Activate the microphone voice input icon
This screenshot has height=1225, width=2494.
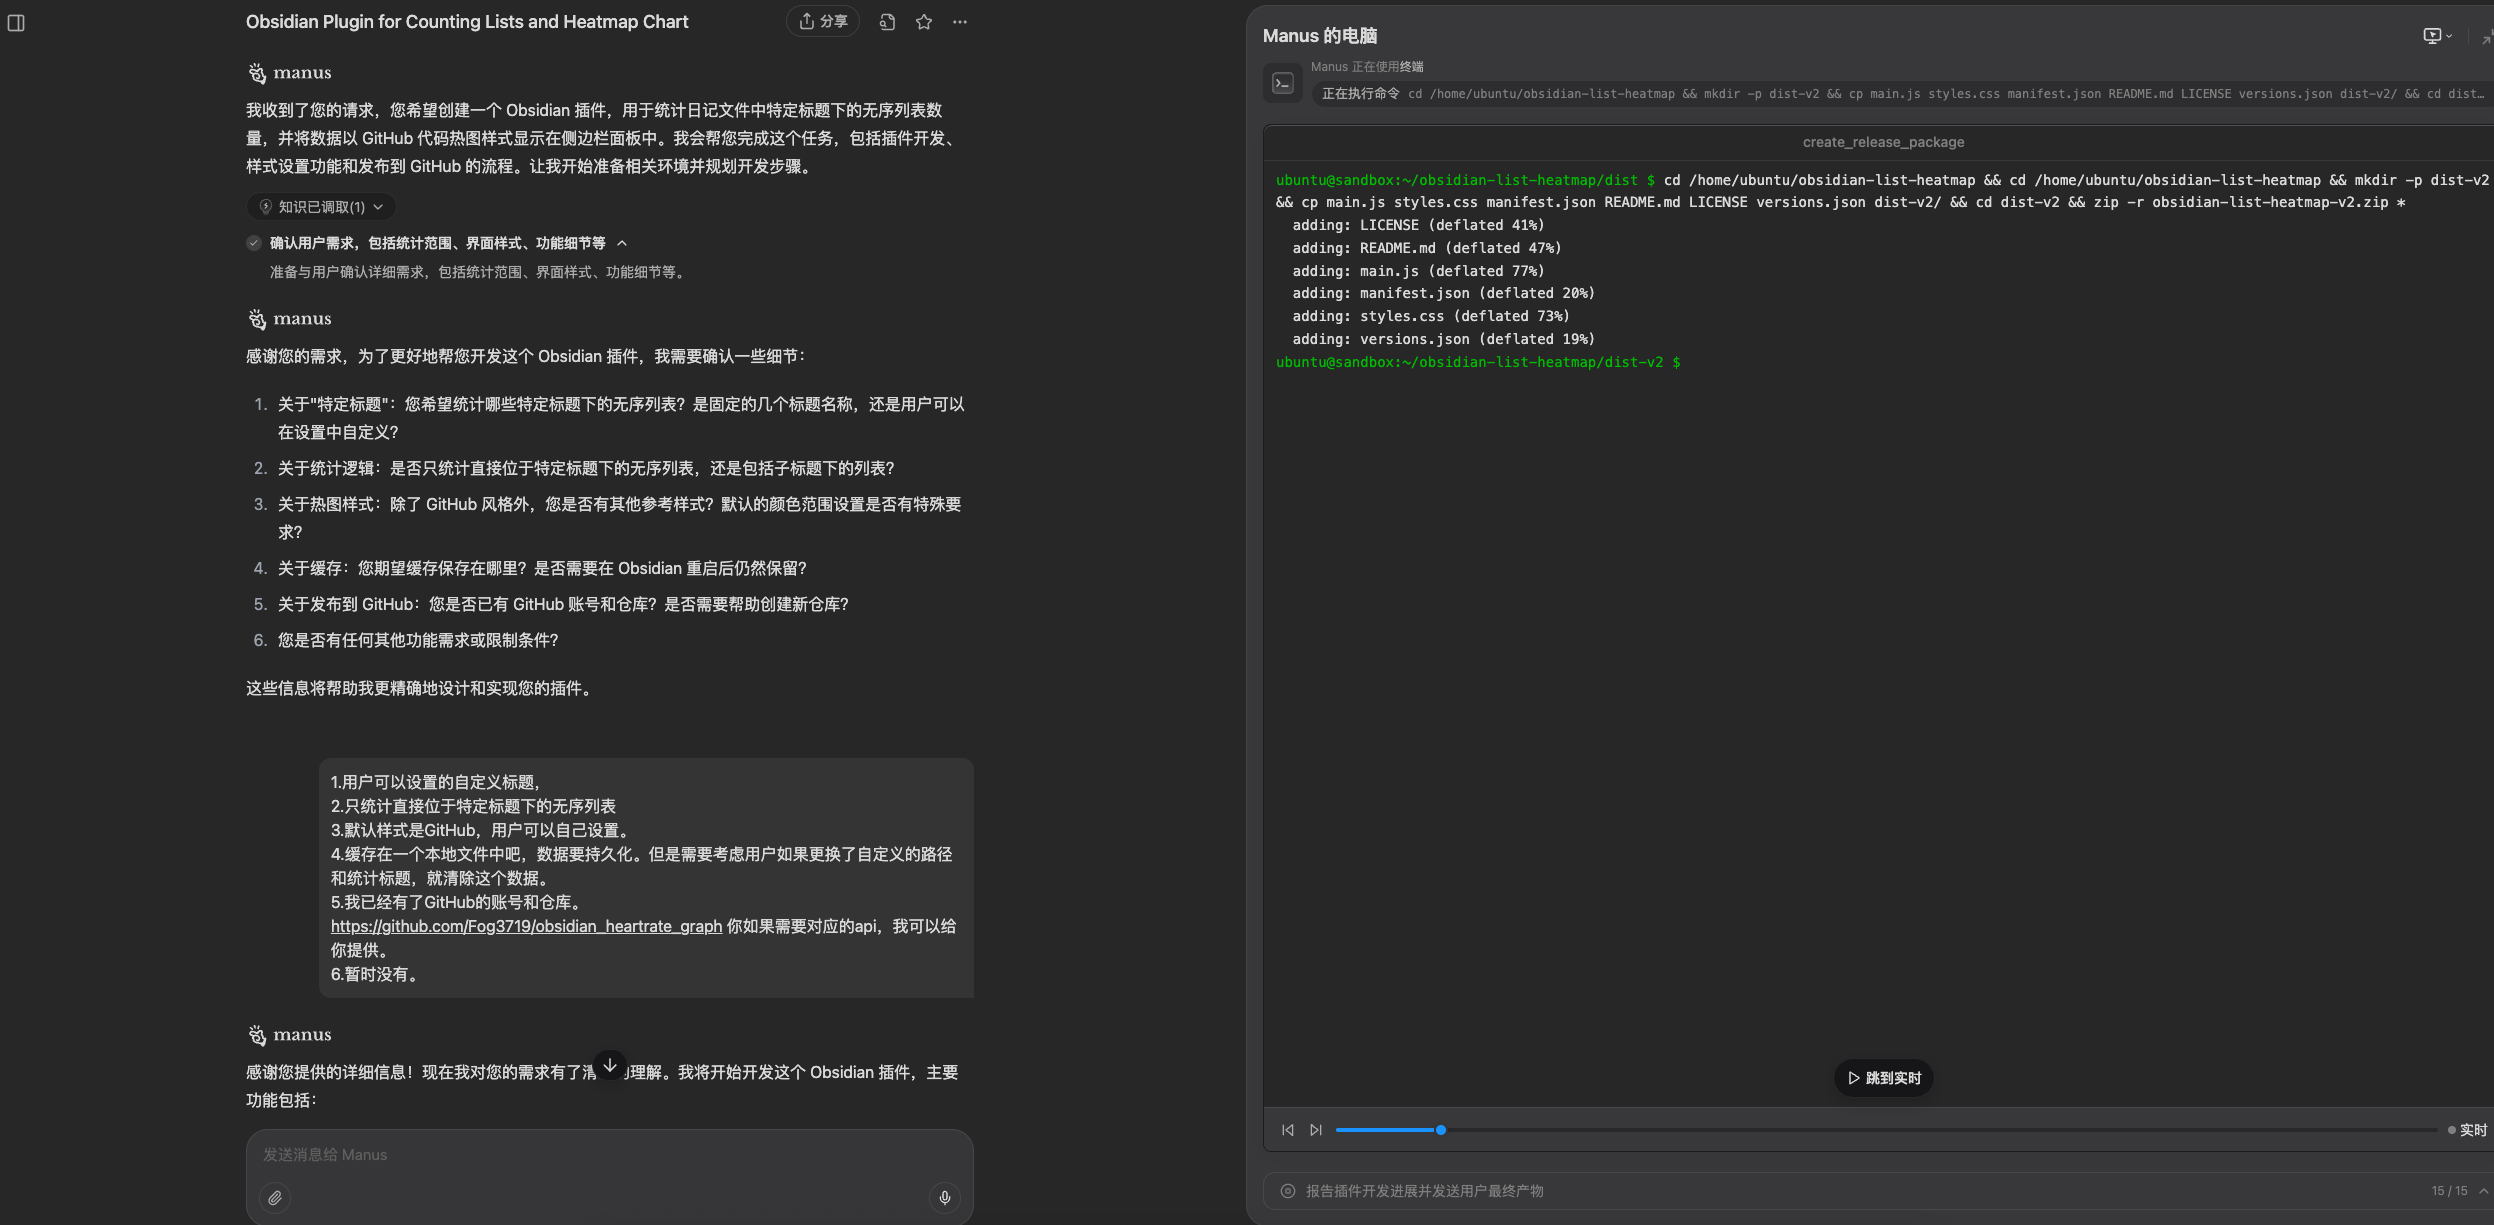coord(944,1197)
